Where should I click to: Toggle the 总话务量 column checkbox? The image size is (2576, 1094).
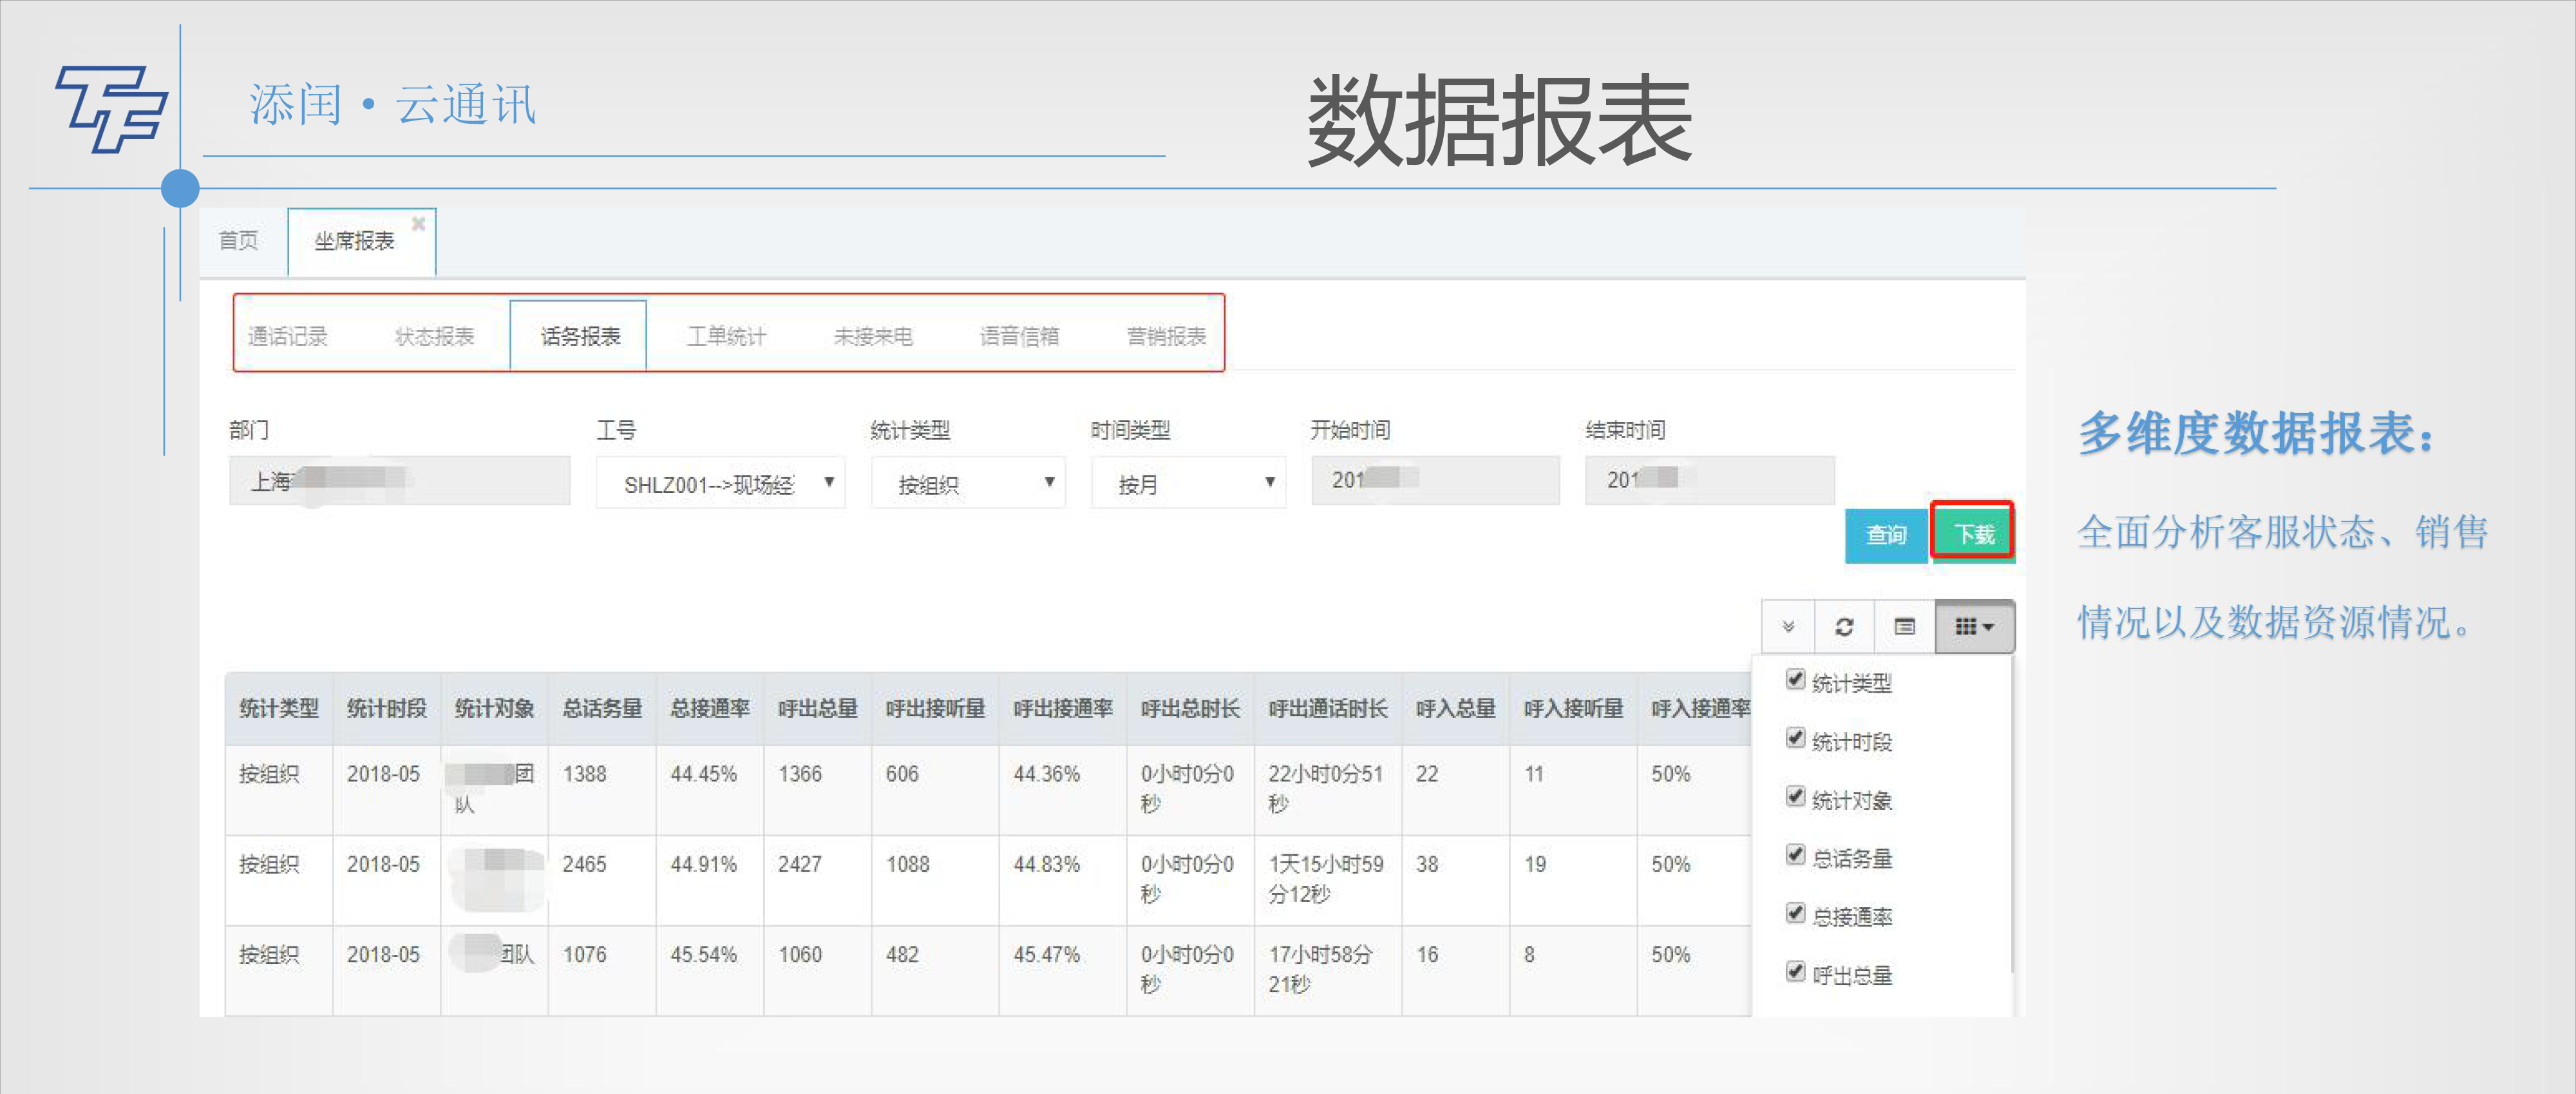1795,855
